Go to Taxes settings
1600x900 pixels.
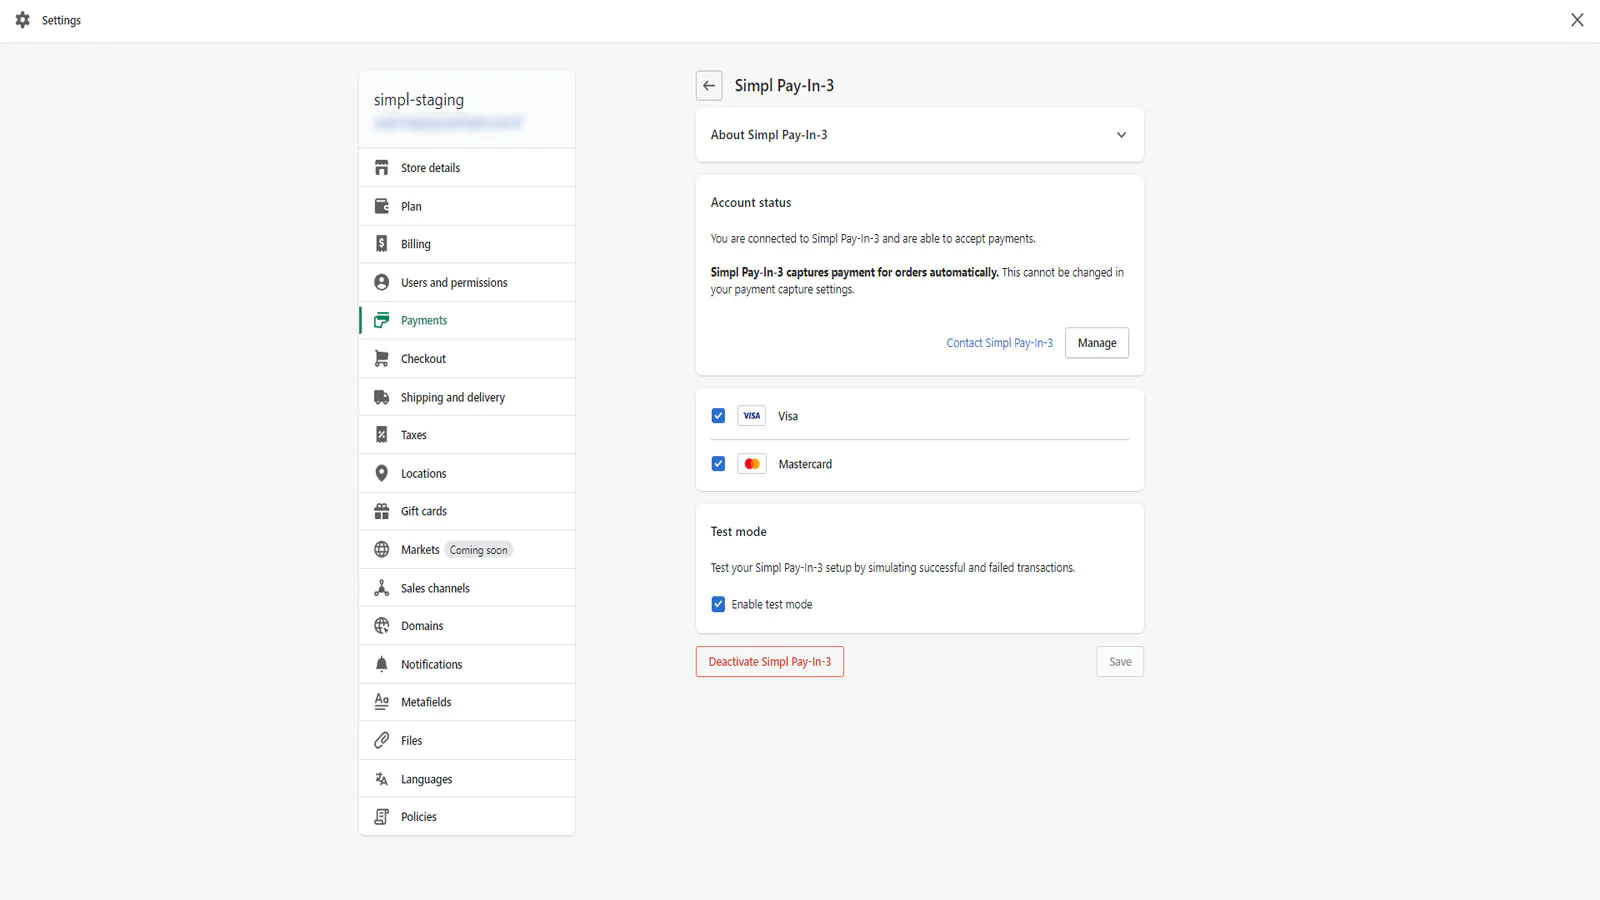point(467,435)
